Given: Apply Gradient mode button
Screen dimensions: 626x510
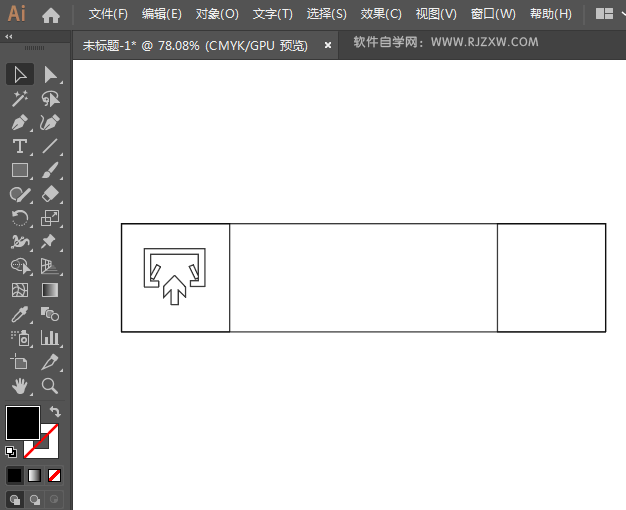Looking at the screenshot, I should coord(34,475).
